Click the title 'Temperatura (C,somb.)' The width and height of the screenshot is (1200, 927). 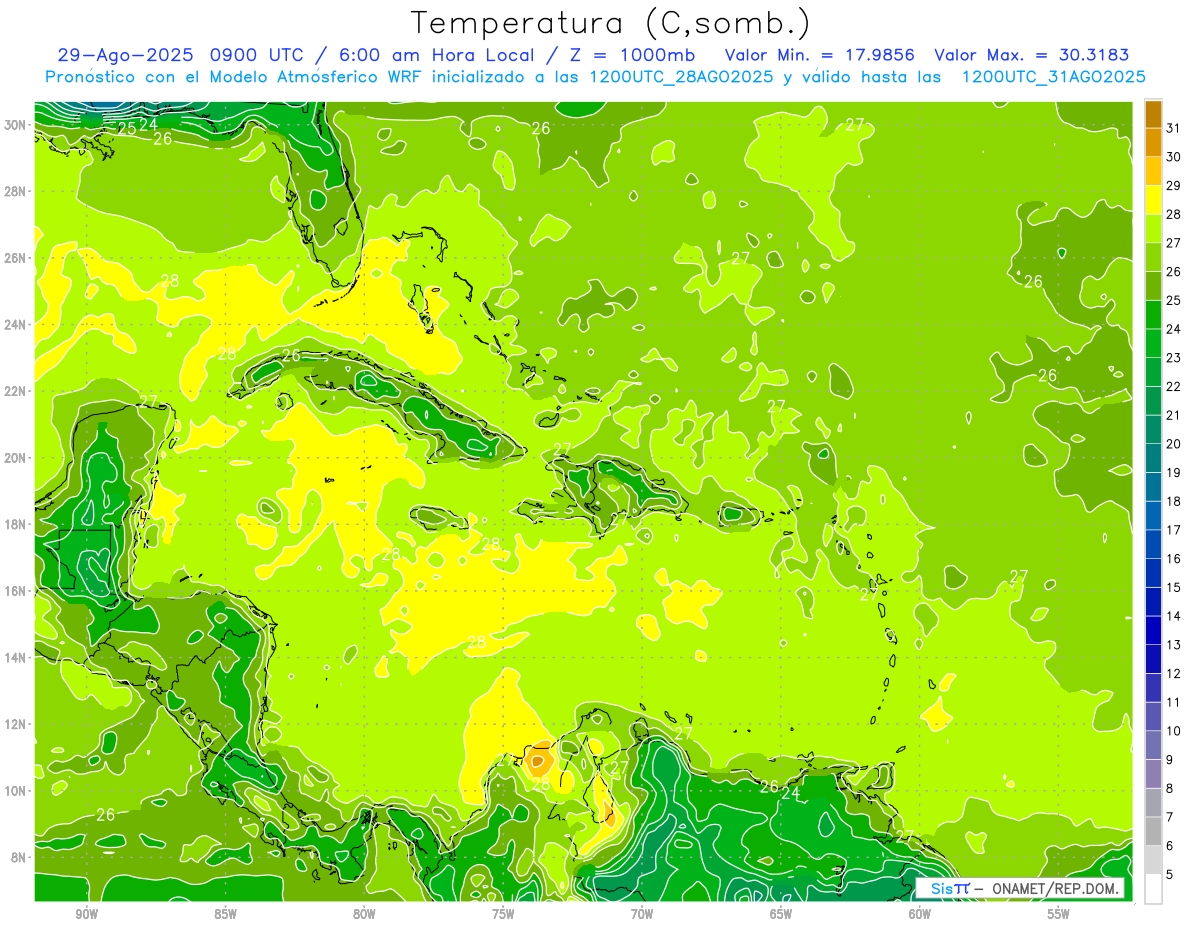[610, 24]
